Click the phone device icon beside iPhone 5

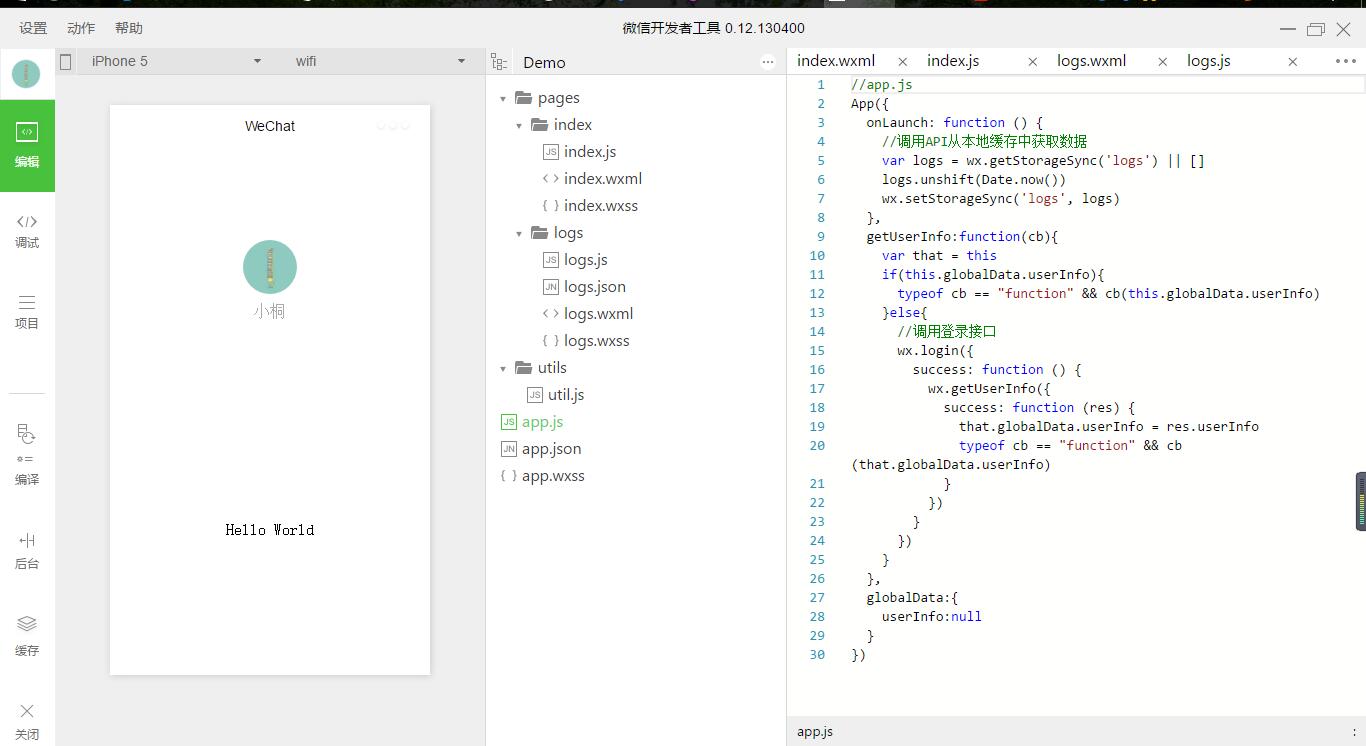pyautogui.click(x=66, y=61)
